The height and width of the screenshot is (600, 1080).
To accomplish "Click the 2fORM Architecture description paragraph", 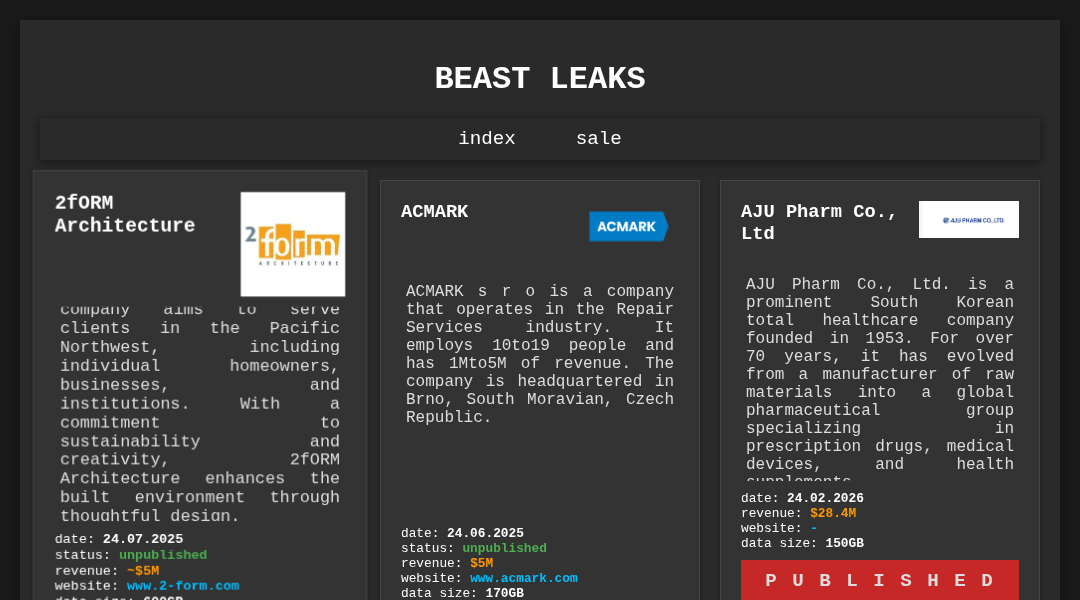I will 200,412.
